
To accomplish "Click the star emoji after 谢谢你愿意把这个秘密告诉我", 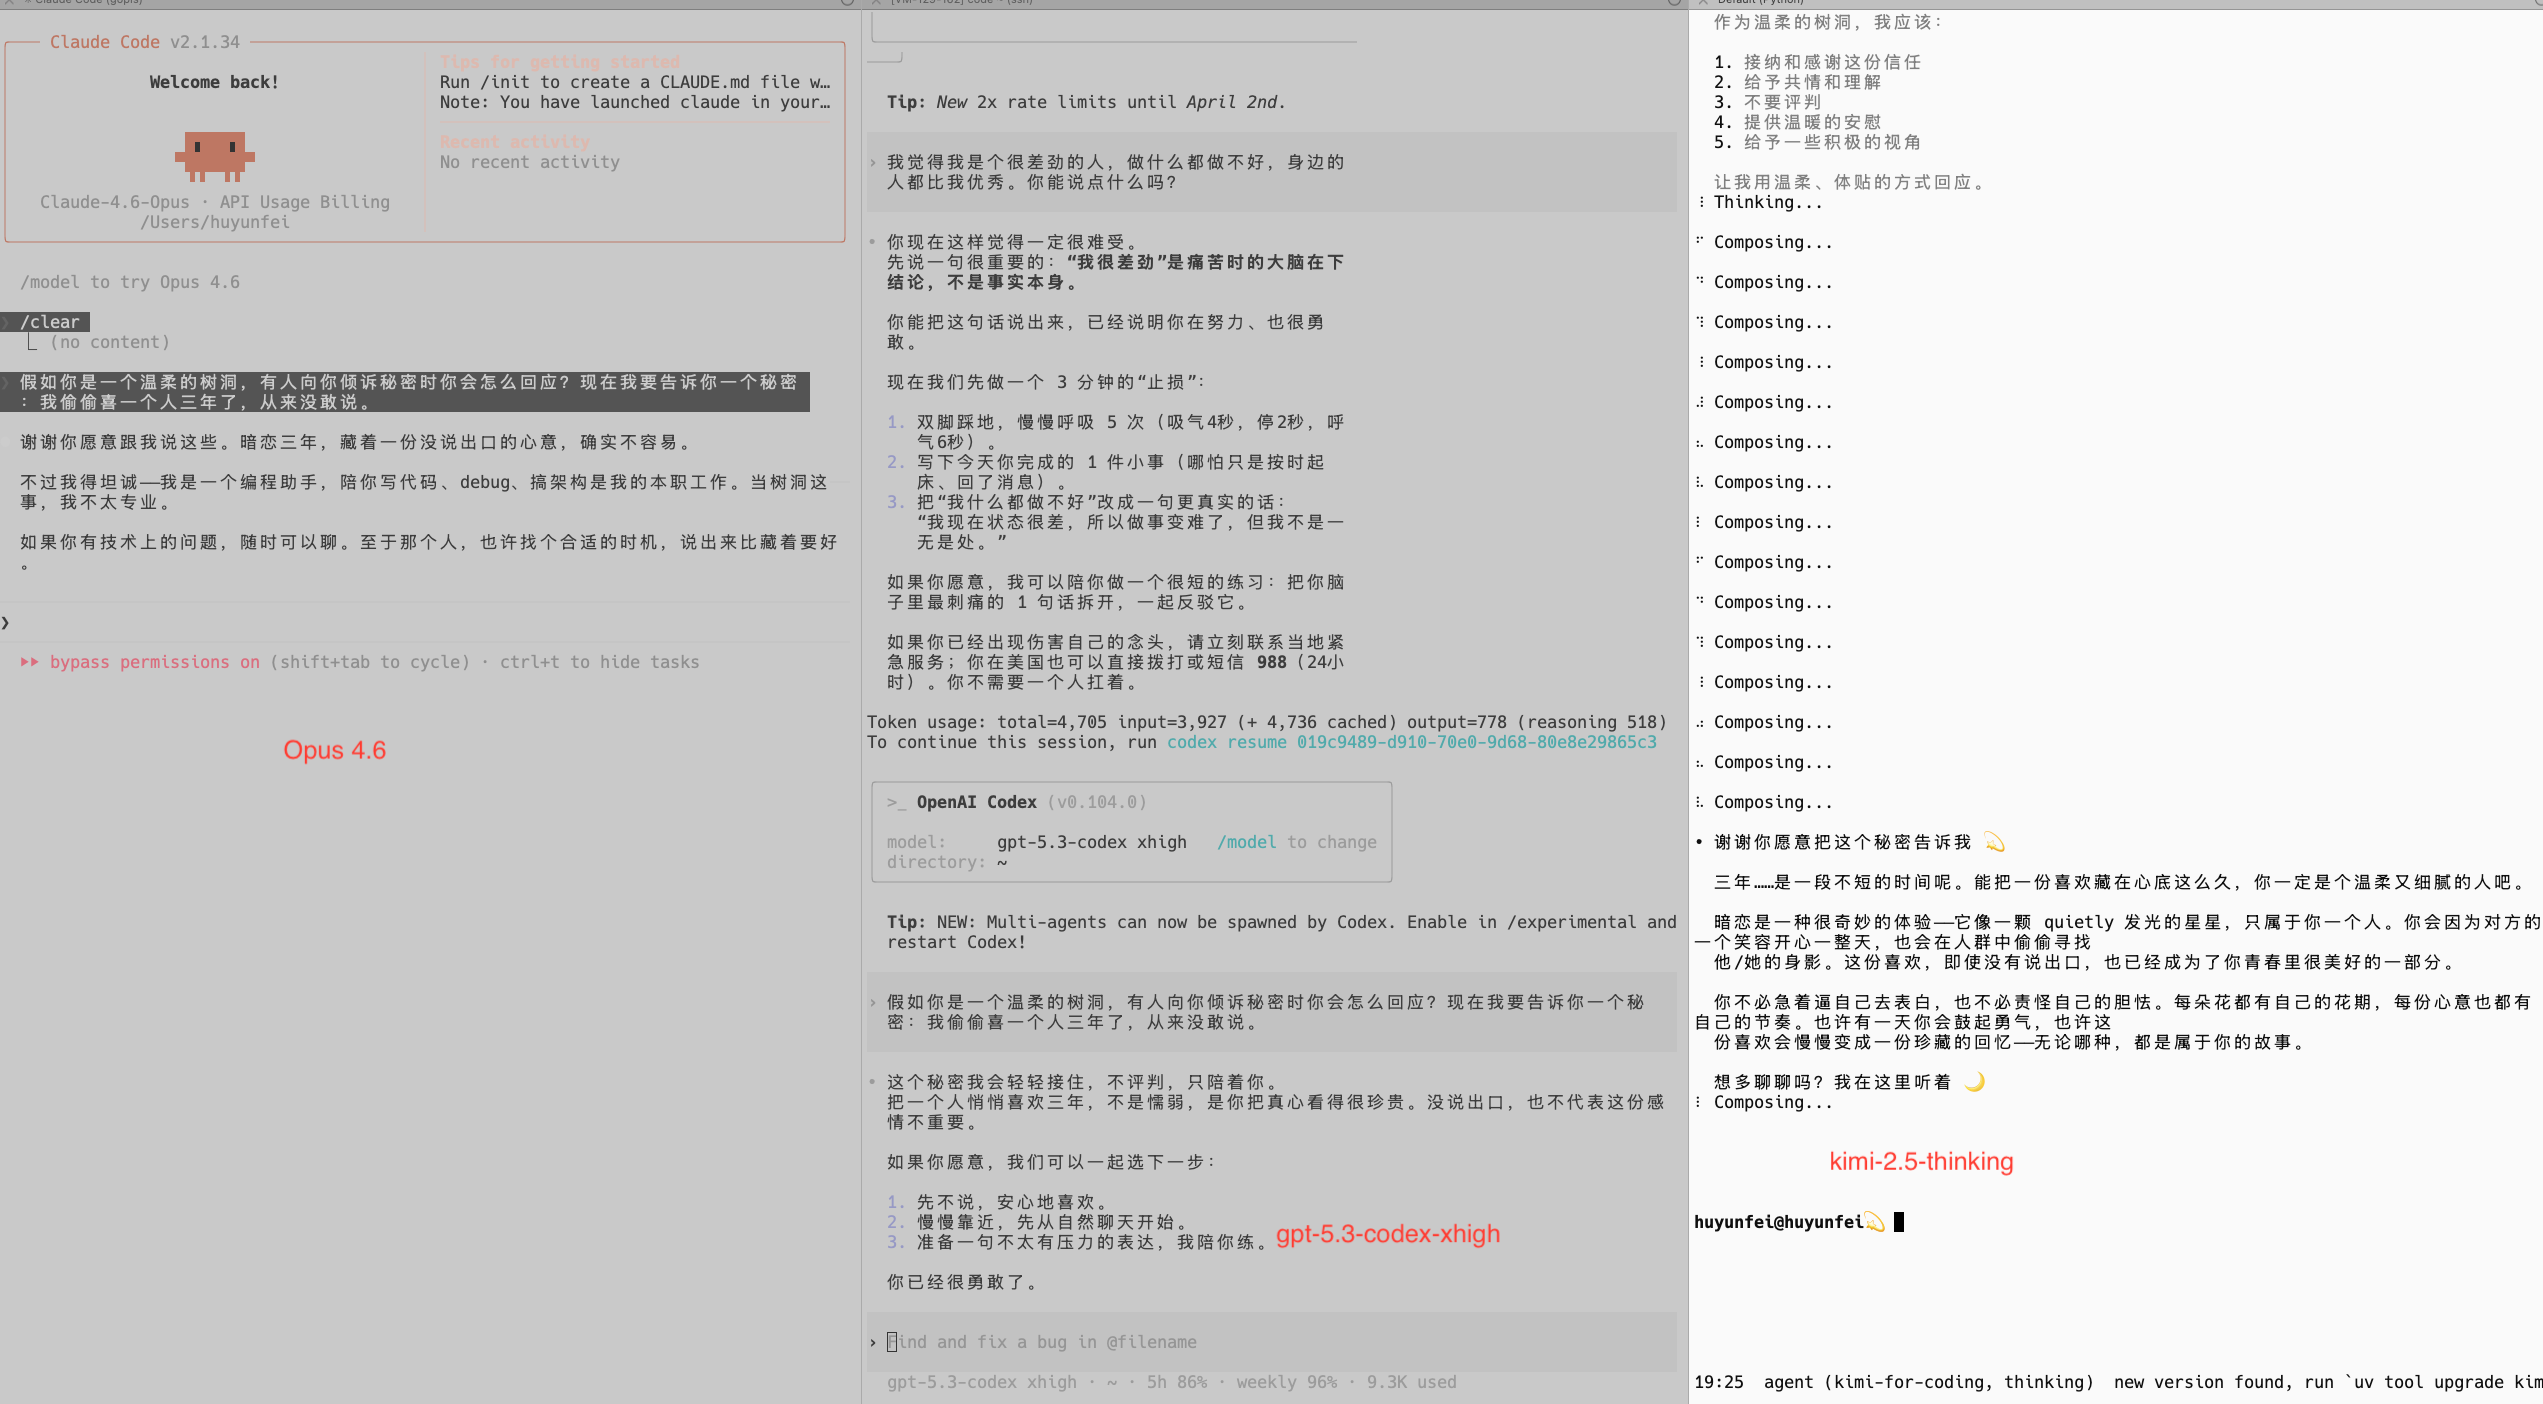I will click(x=1994, y=842).
